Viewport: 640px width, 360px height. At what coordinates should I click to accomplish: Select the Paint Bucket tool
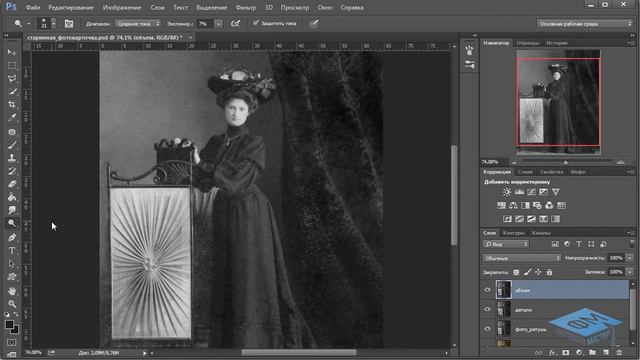pyautogui.click(x=12, y=197)
